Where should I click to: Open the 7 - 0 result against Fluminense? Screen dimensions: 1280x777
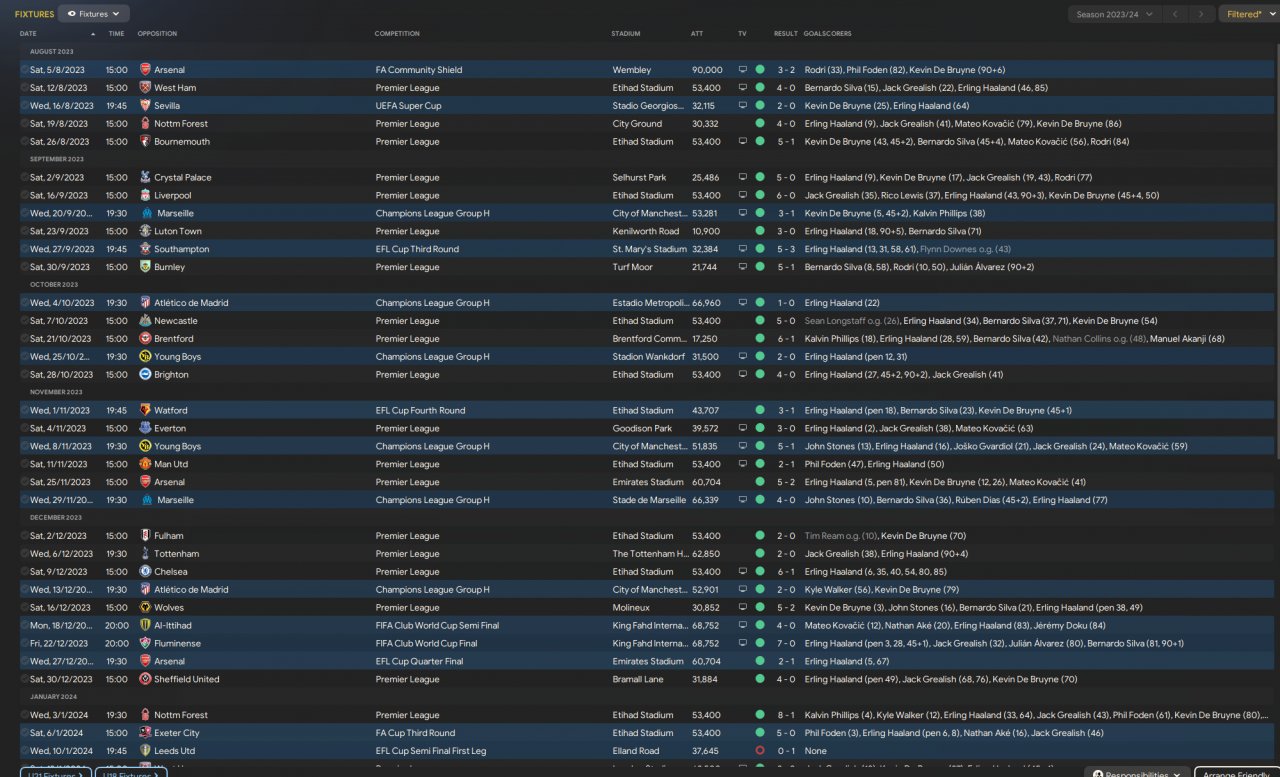[x=786, y=644]
